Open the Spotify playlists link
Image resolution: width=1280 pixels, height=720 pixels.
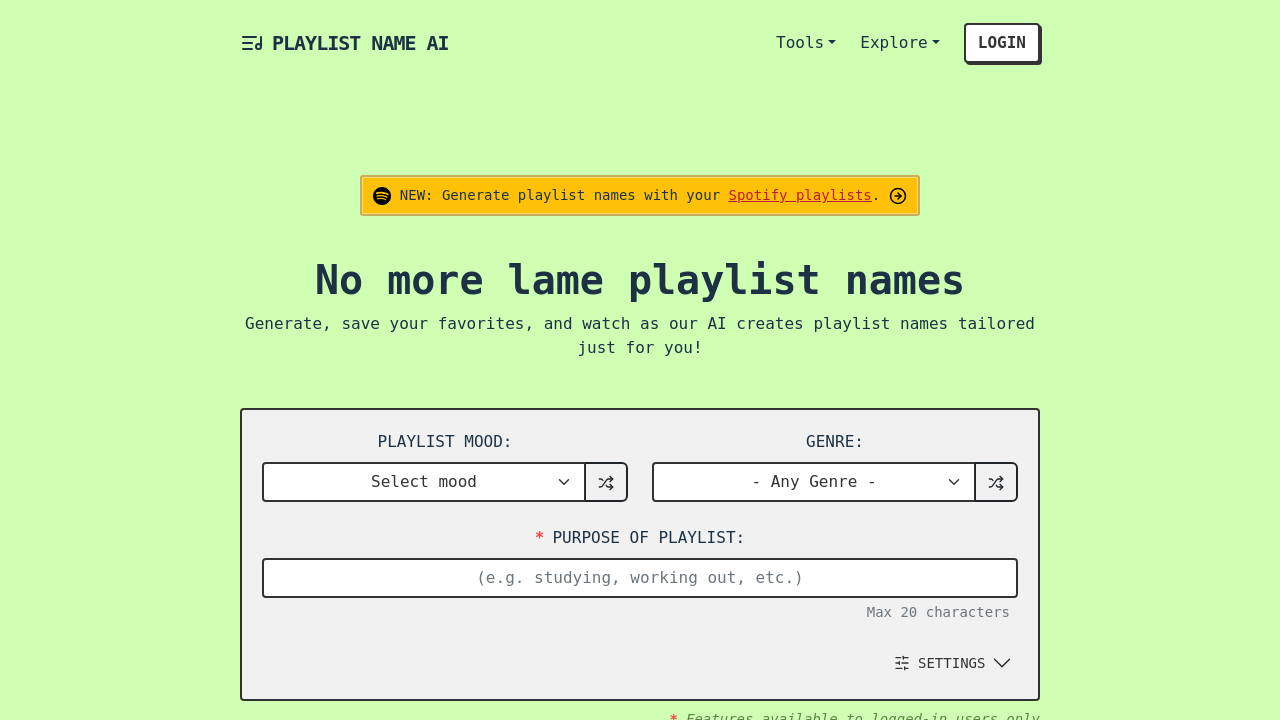point(800,194)
